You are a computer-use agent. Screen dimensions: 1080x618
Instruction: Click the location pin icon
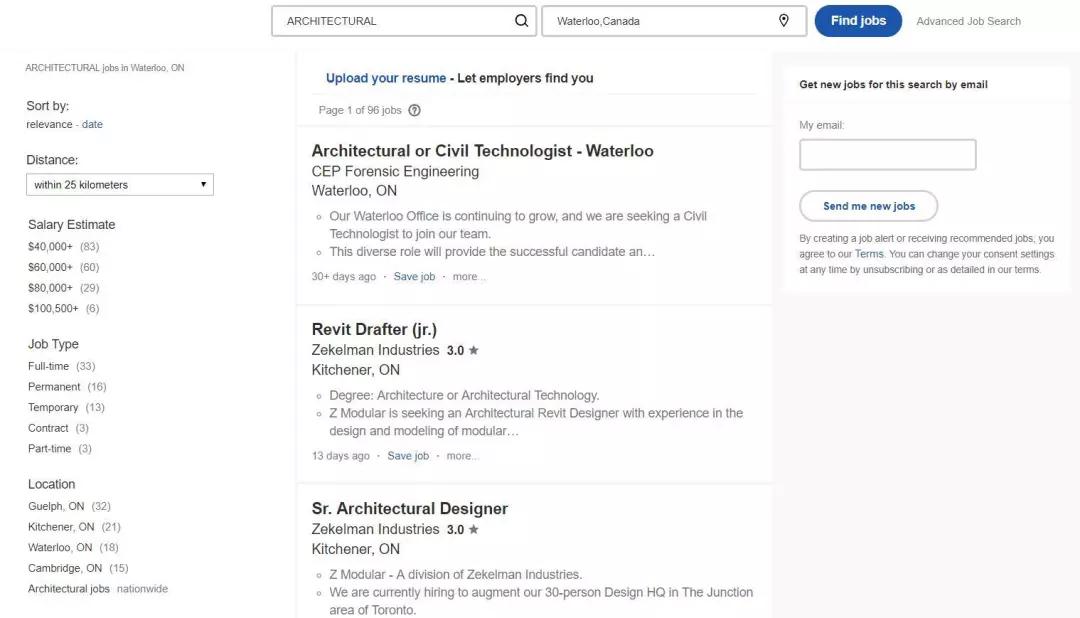784,21
